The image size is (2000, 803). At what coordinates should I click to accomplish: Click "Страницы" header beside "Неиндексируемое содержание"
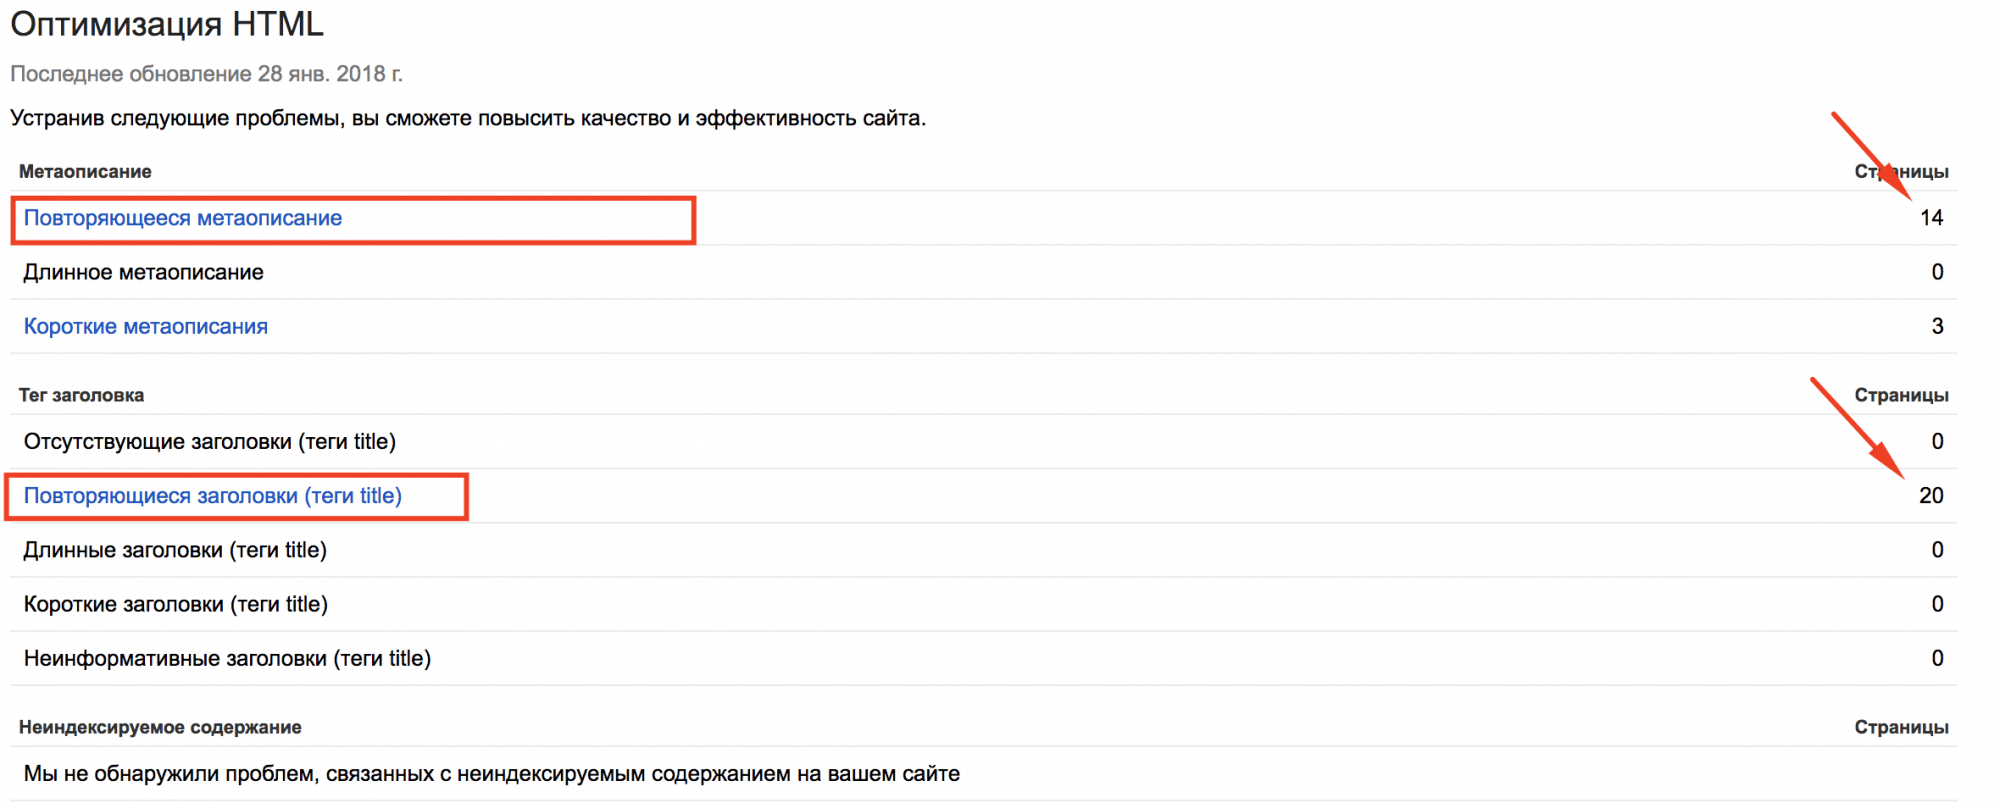1901,727
